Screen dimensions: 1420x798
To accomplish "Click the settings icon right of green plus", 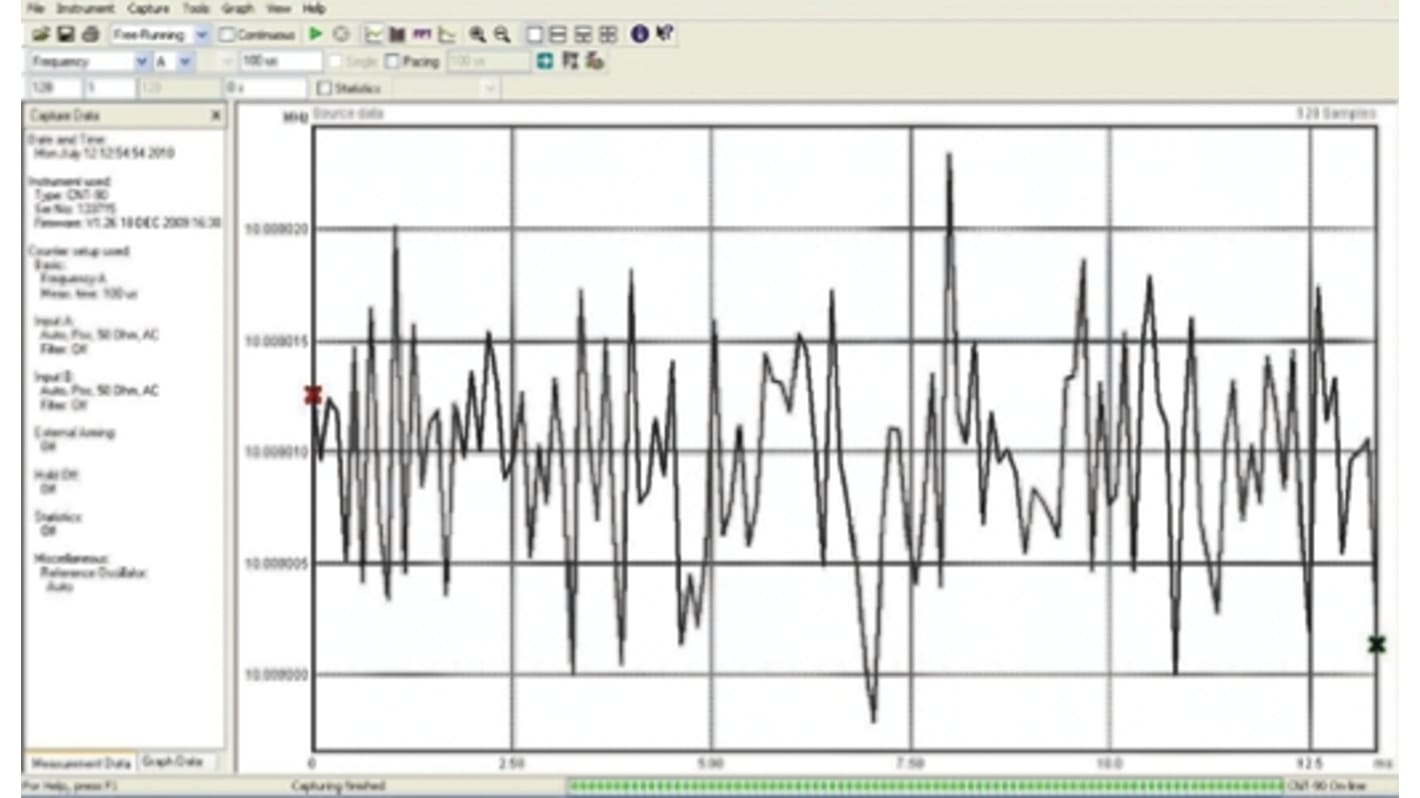I will coord(570,61).
